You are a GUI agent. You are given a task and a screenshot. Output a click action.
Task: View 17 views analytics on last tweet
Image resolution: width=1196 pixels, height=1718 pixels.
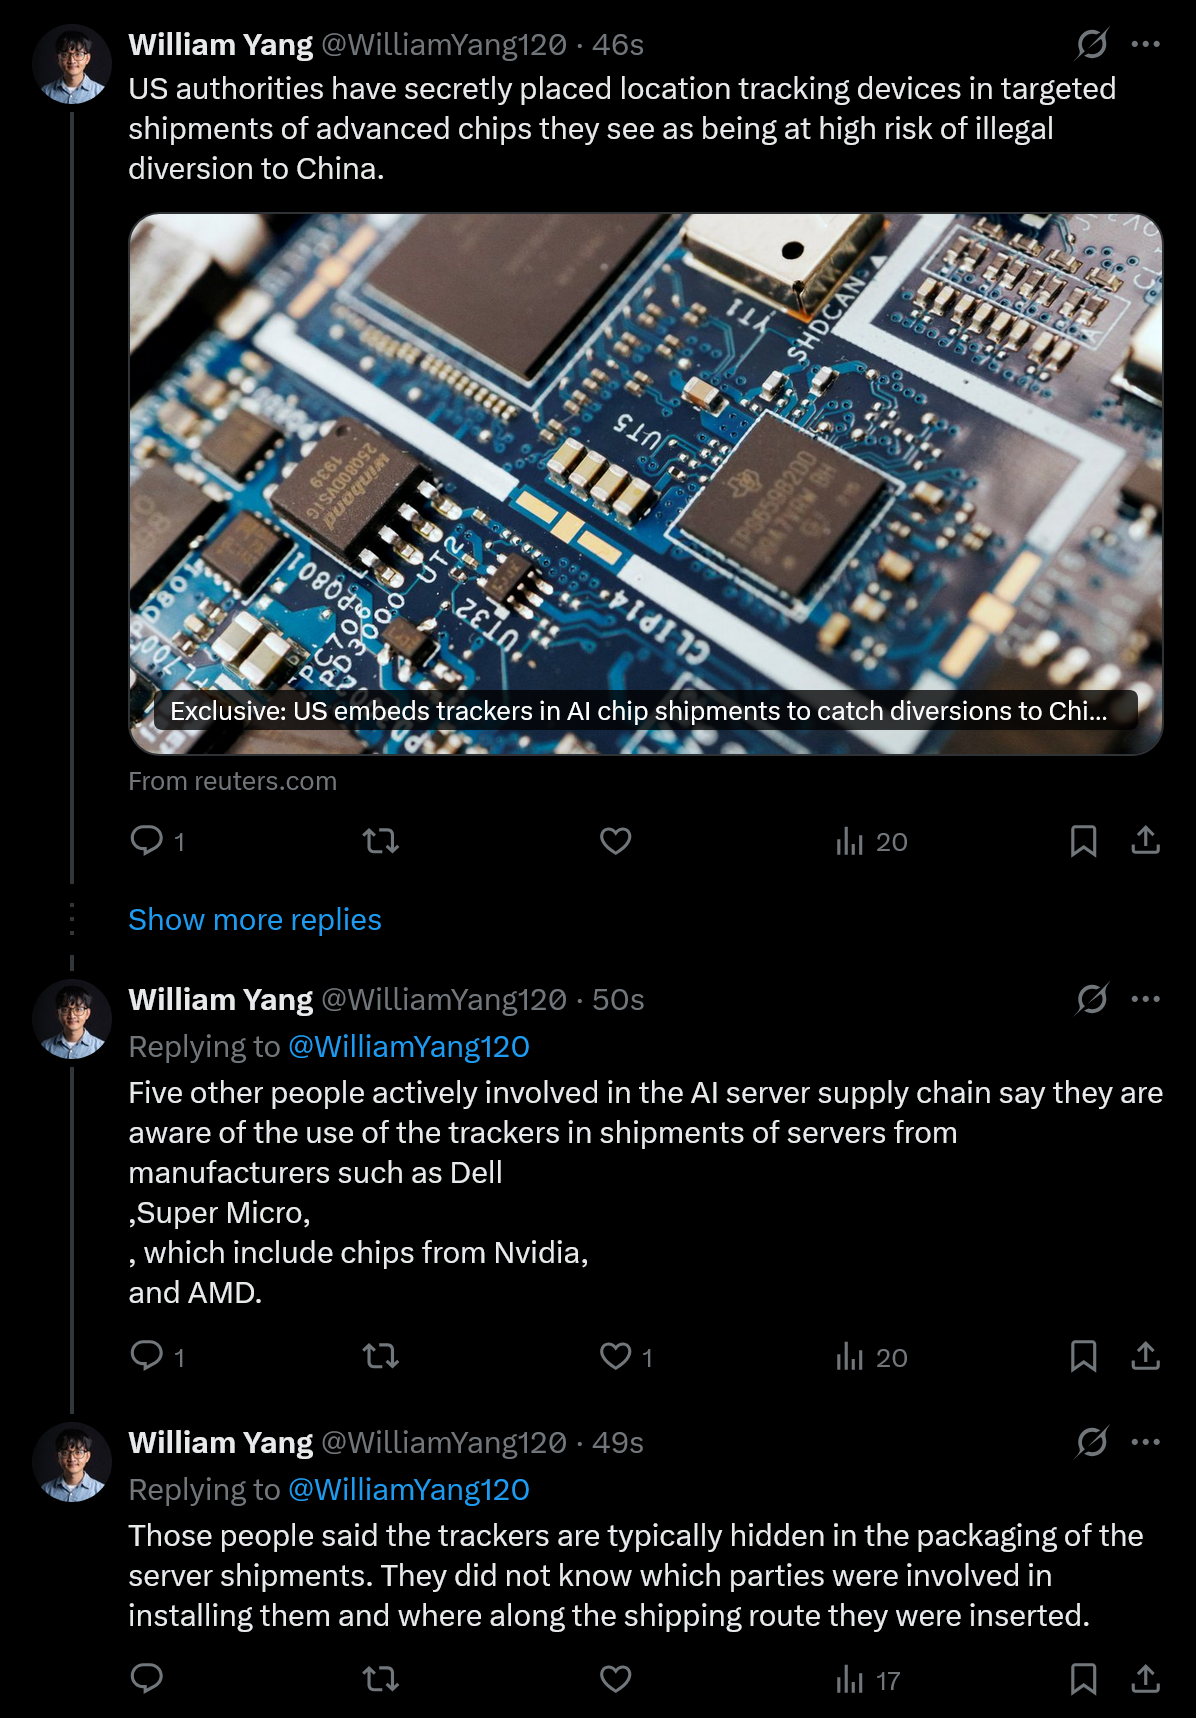click(x=868, y=1680)
